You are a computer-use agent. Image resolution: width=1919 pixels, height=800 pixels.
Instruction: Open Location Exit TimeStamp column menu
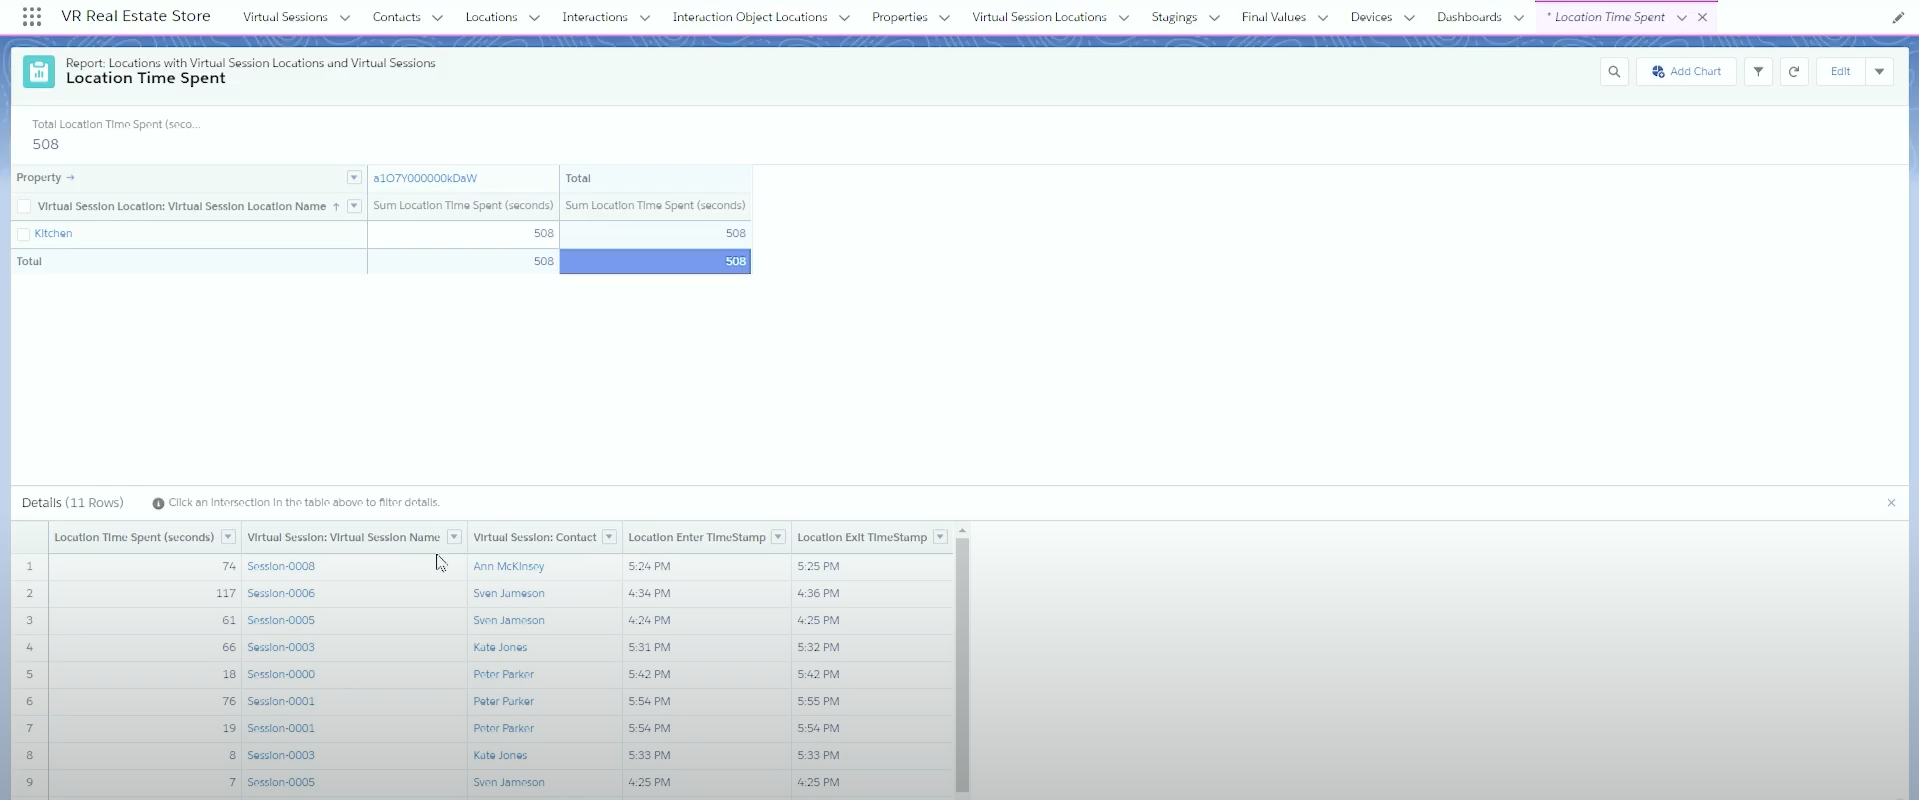coord(940,537)
